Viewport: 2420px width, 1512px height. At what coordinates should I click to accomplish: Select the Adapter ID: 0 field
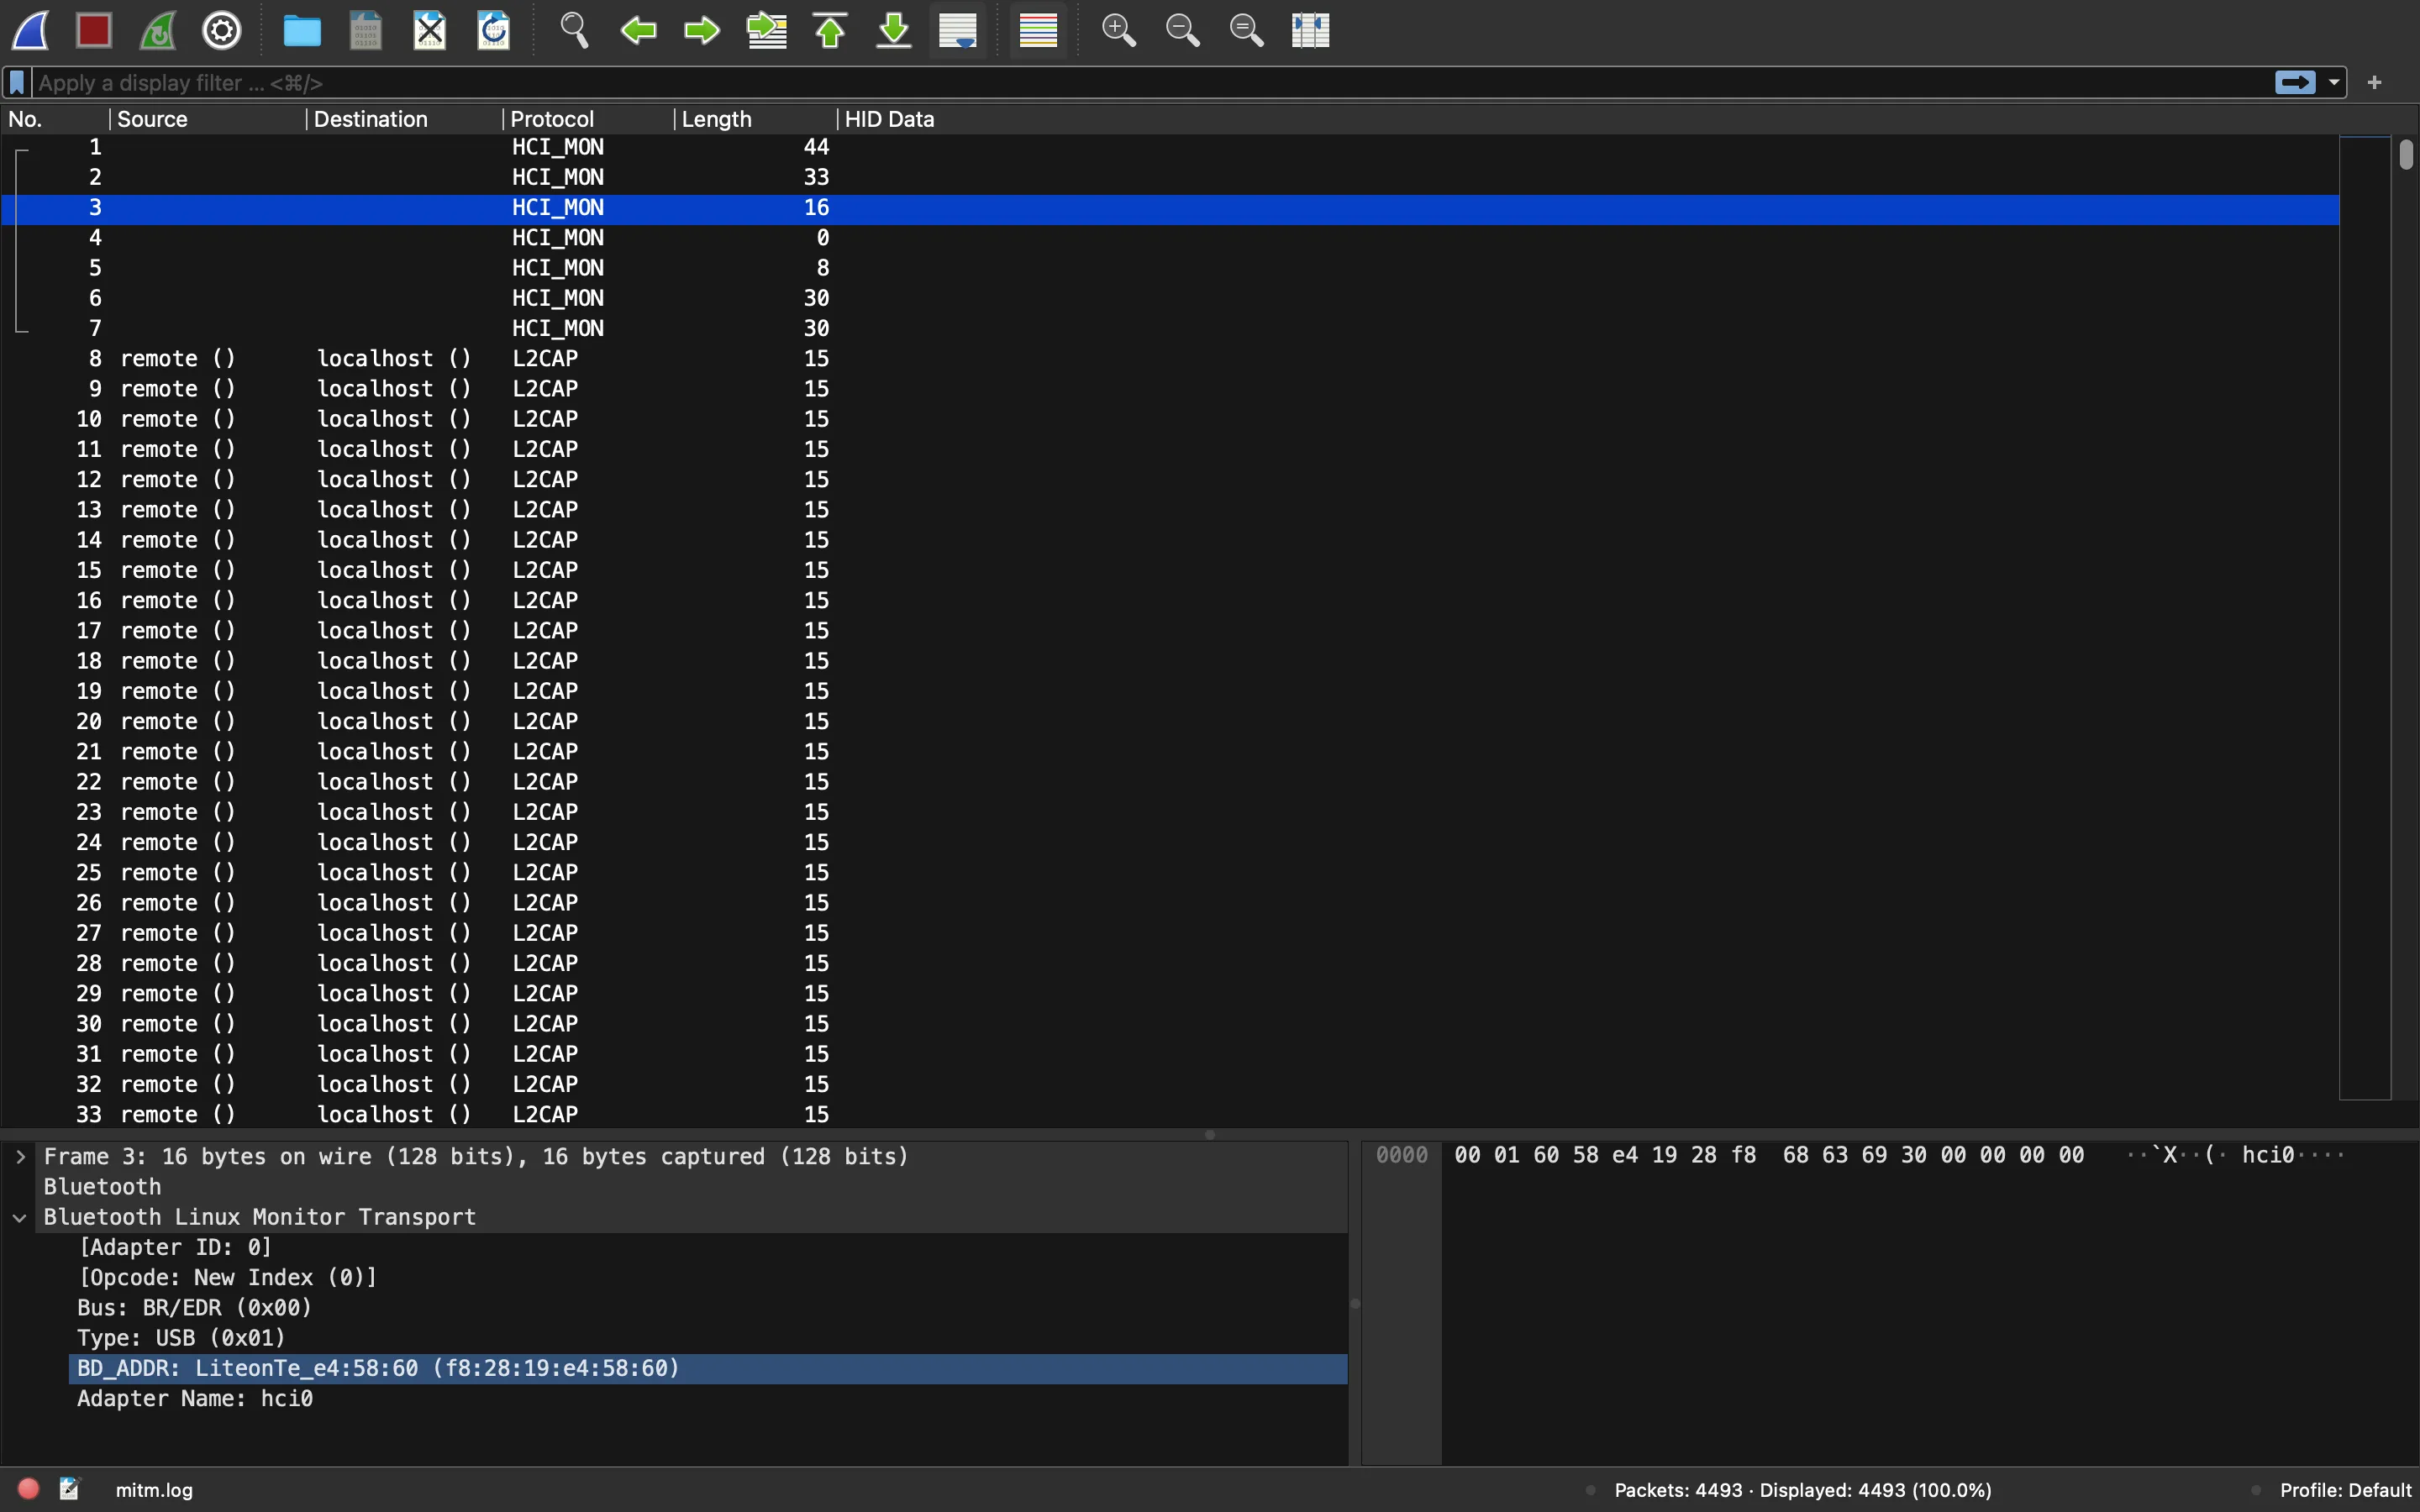point(174,1248)
